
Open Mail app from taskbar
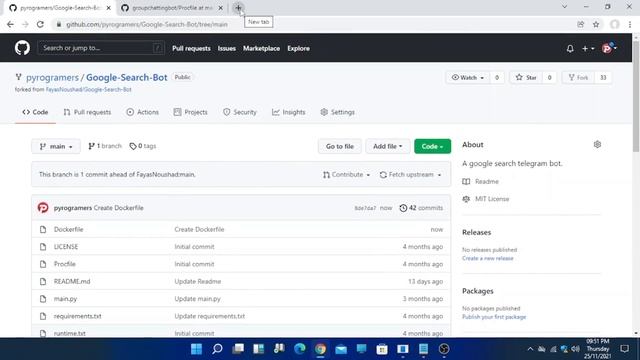341,349
